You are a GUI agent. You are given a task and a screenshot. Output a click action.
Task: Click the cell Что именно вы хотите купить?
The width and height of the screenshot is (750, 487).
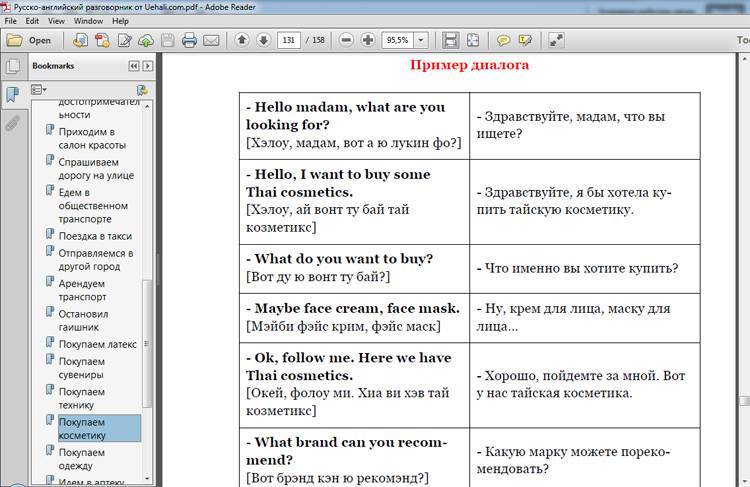(585, 268)
